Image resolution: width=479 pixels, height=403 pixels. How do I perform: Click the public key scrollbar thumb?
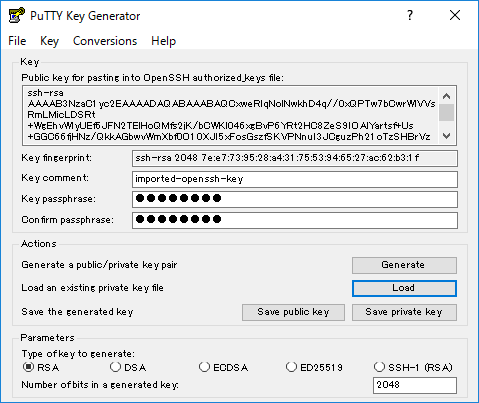[447, 113]
